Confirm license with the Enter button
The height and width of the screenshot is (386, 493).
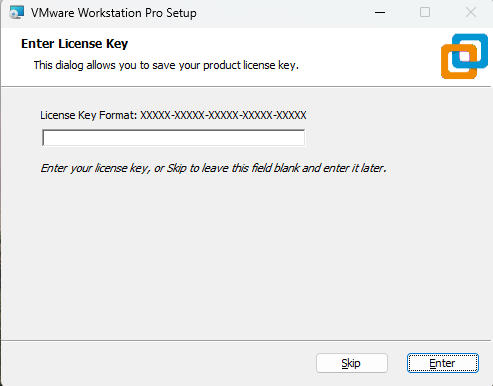tap(443, 363)
